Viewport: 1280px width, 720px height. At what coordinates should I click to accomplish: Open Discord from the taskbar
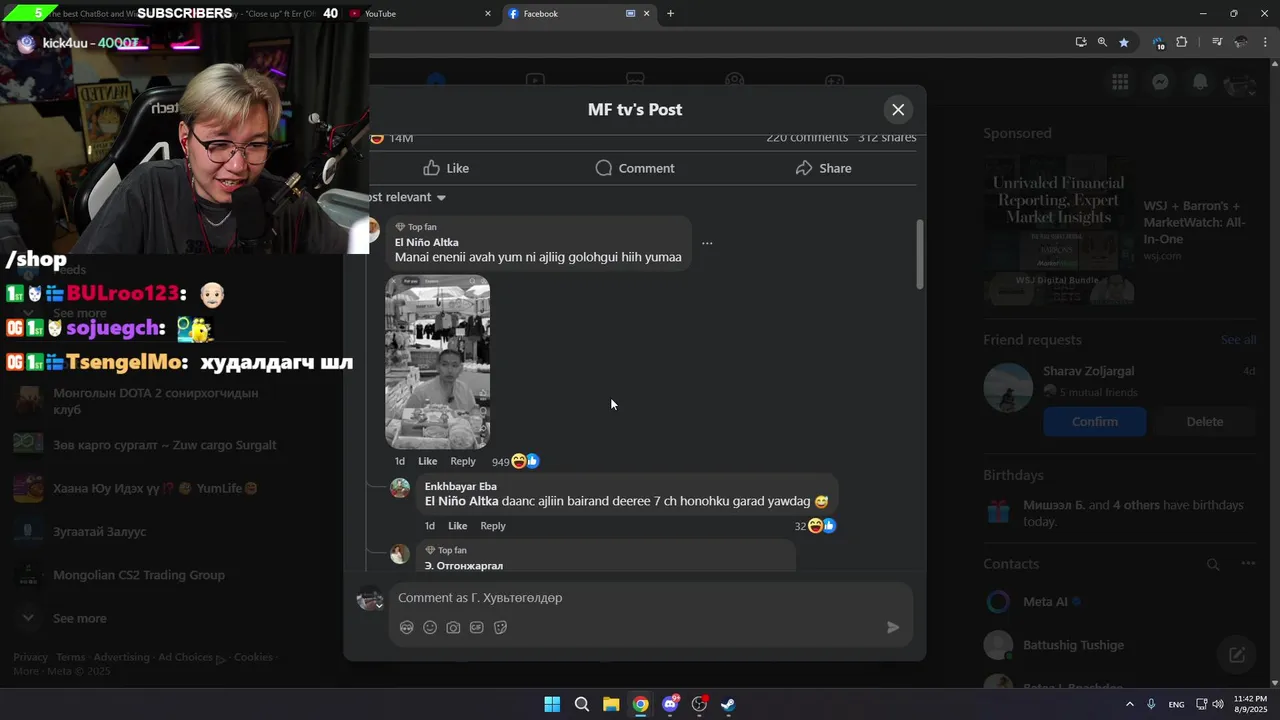(x=670, y=704)
